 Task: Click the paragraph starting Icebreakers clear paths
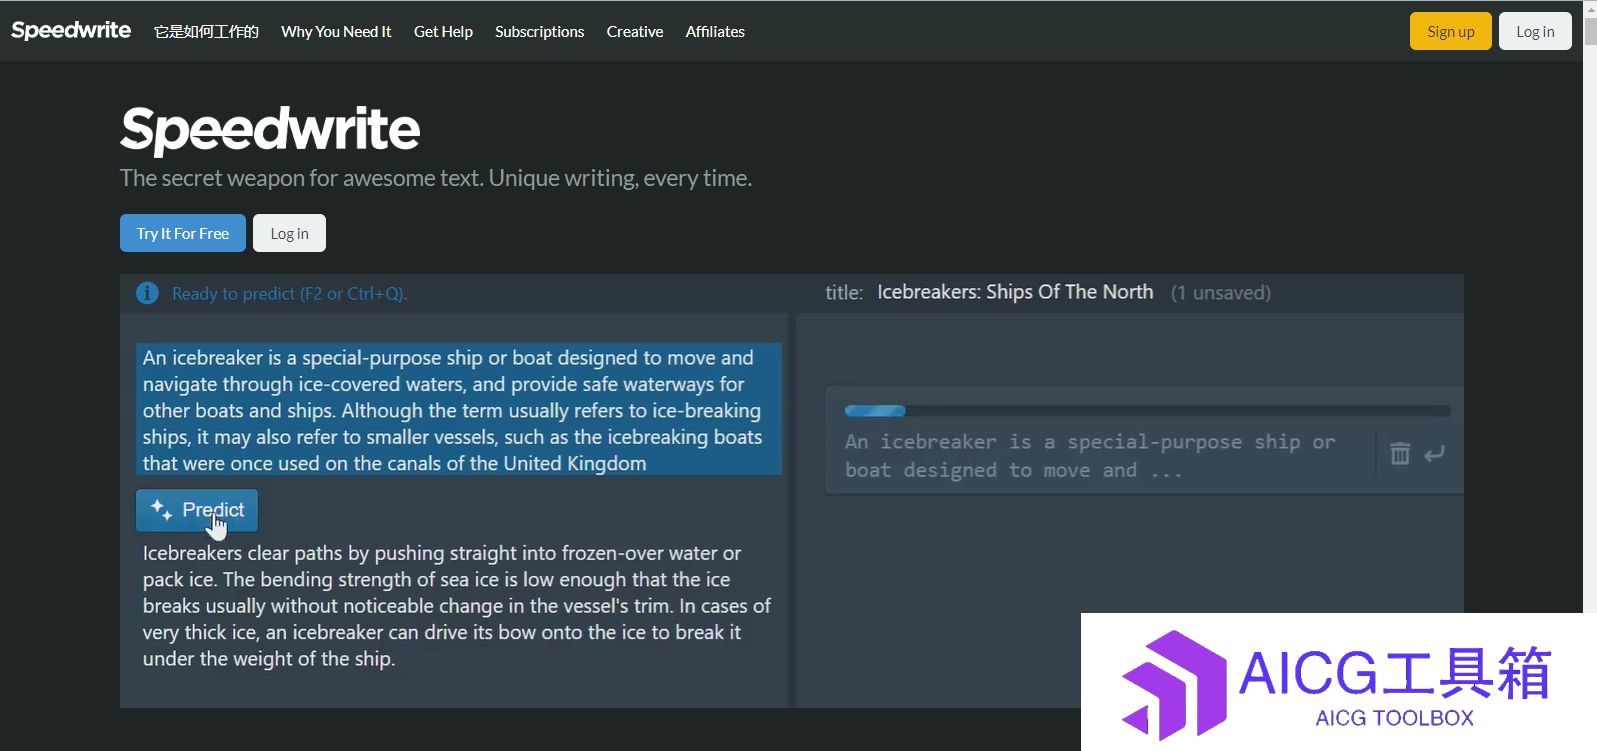[457, 606]
